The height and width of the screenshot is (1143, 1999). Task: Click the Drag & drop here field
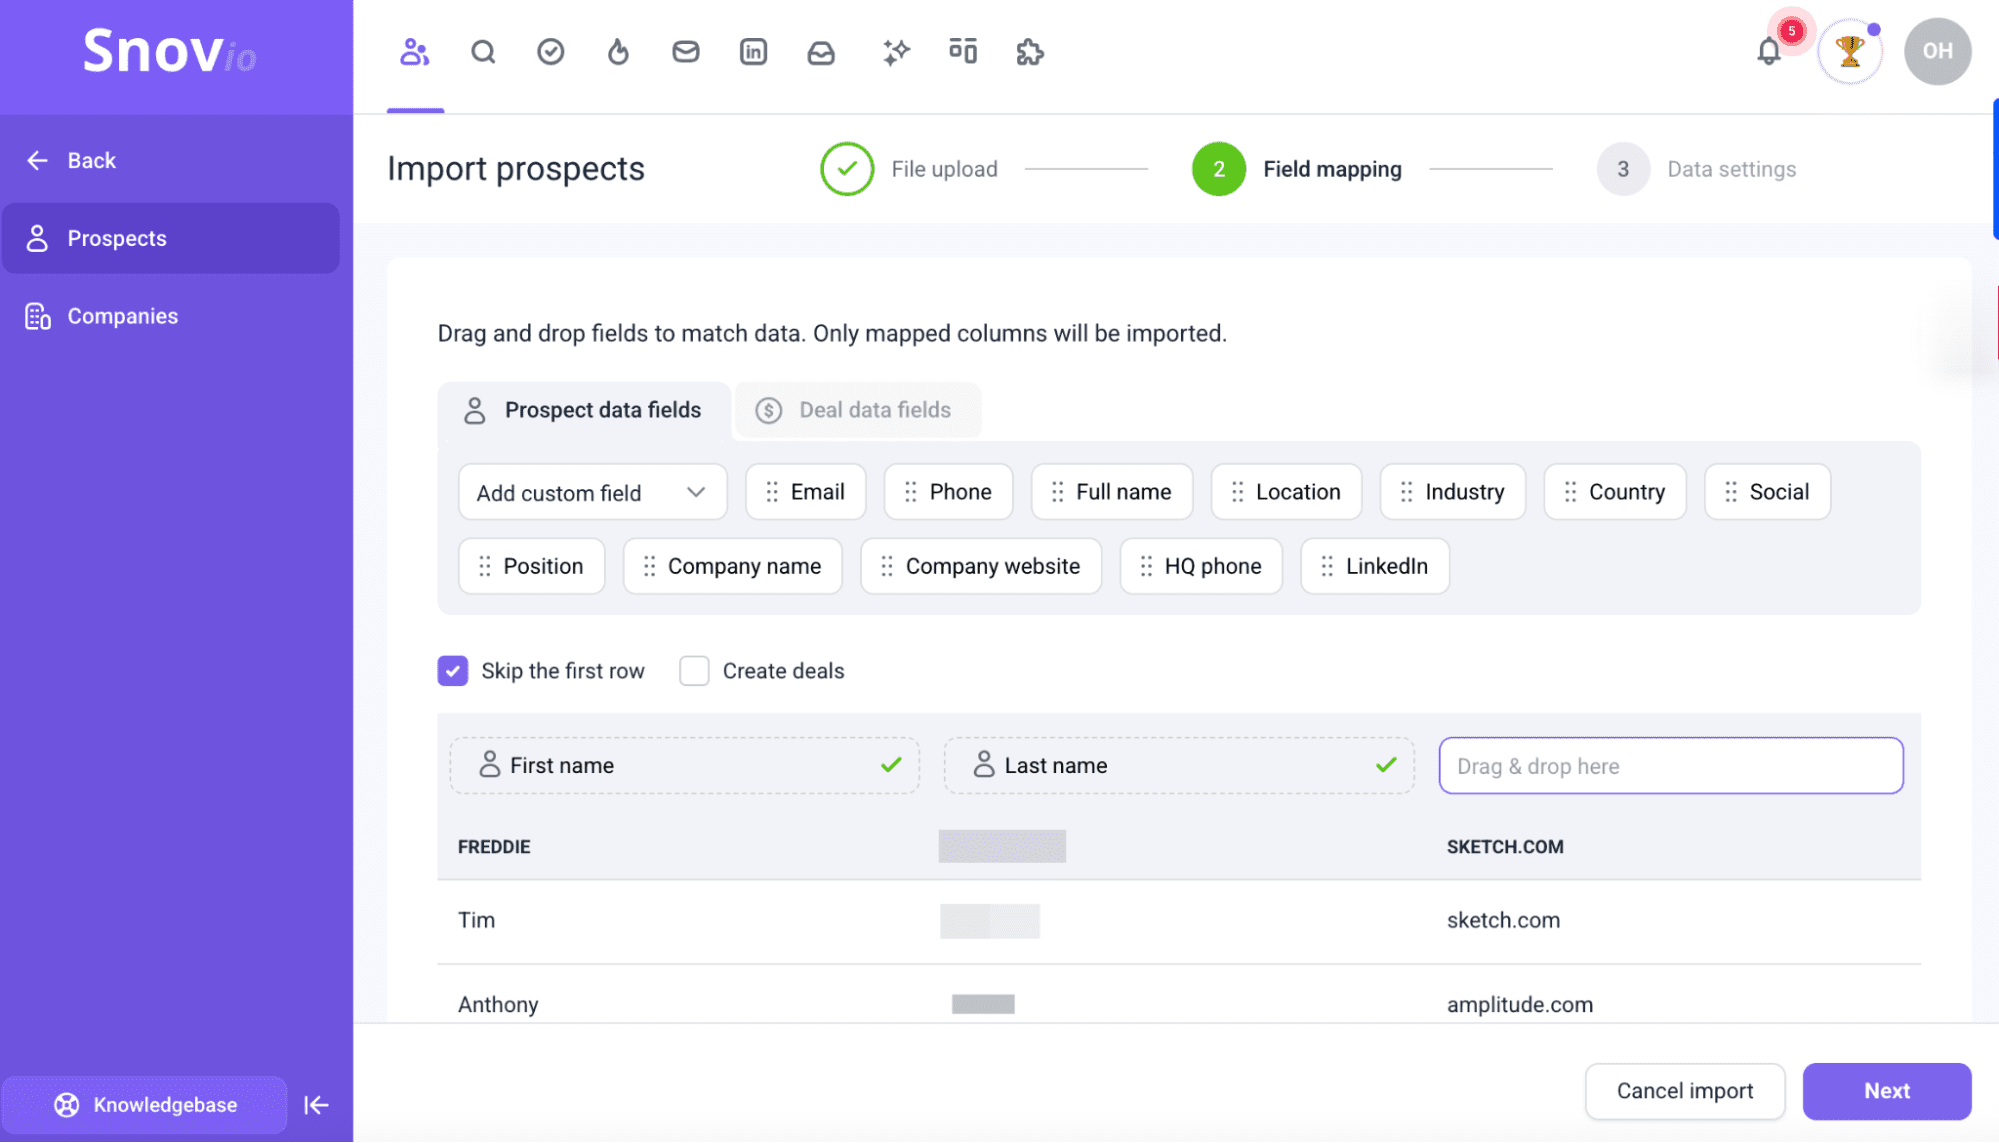pyautogui.click(x=1670, y=766)
